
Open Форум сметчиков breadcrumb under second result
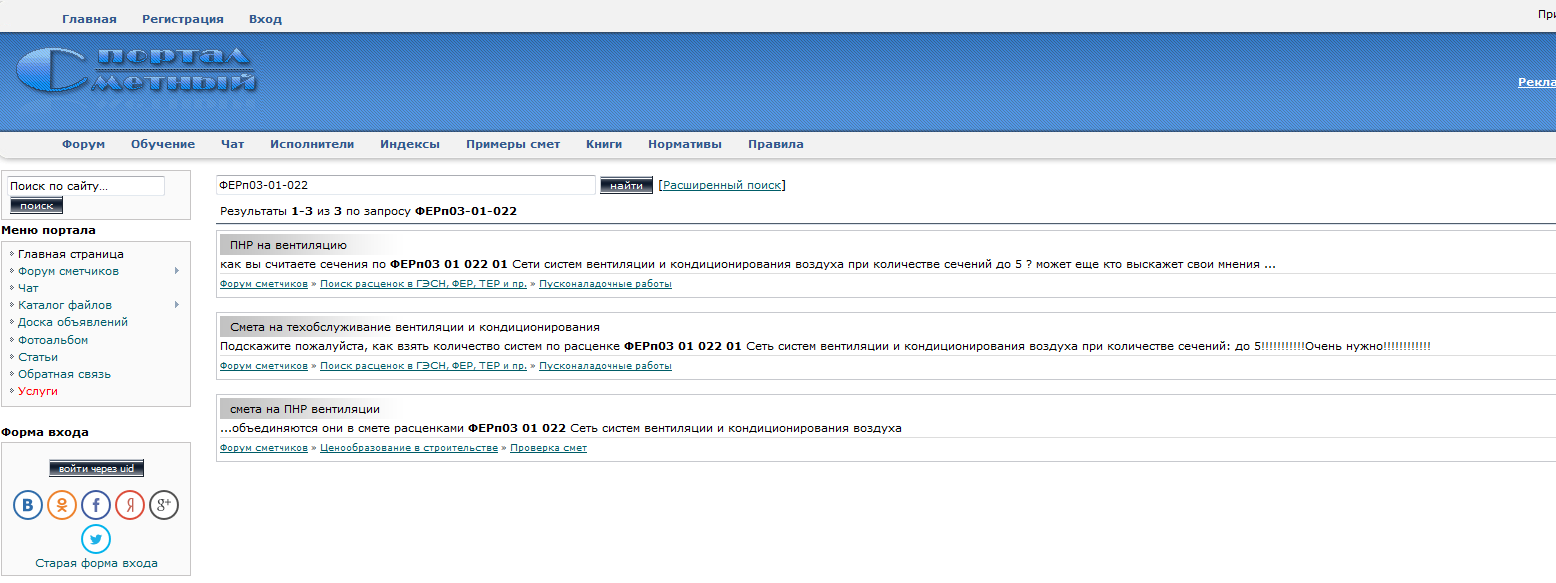264,366
